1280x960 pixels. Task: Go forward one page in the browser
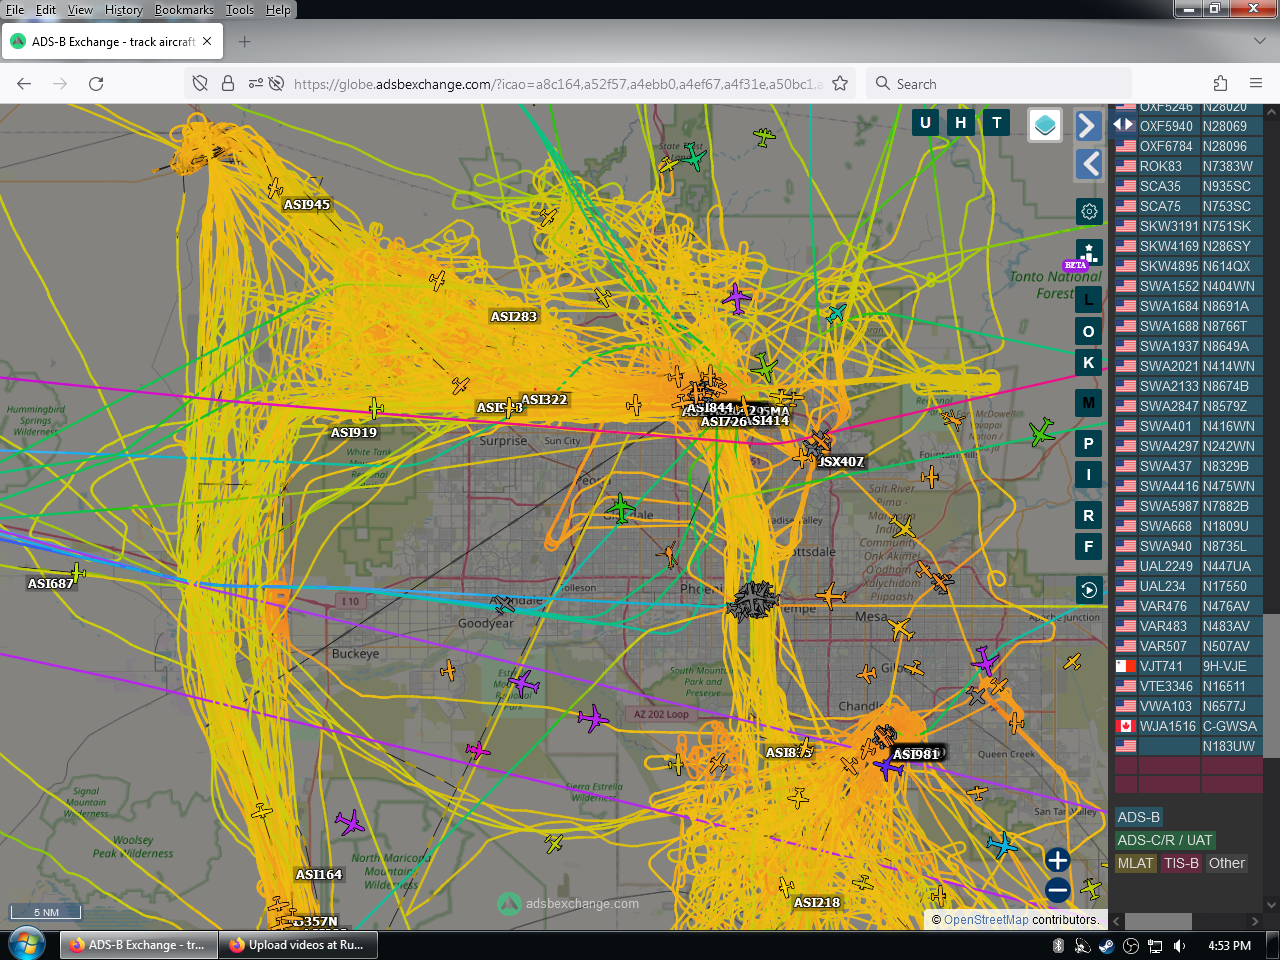coord(60,84)
